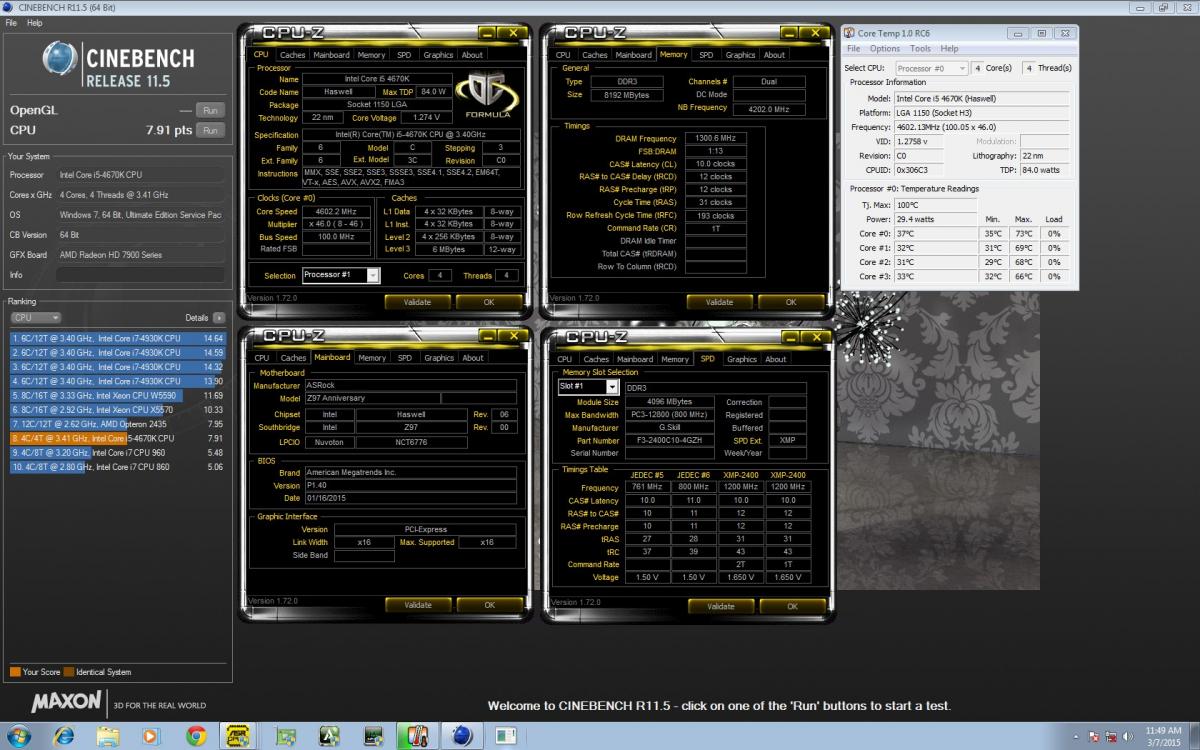Click the ROG Formula logo in CPU-Z

(x=487, y=95)
